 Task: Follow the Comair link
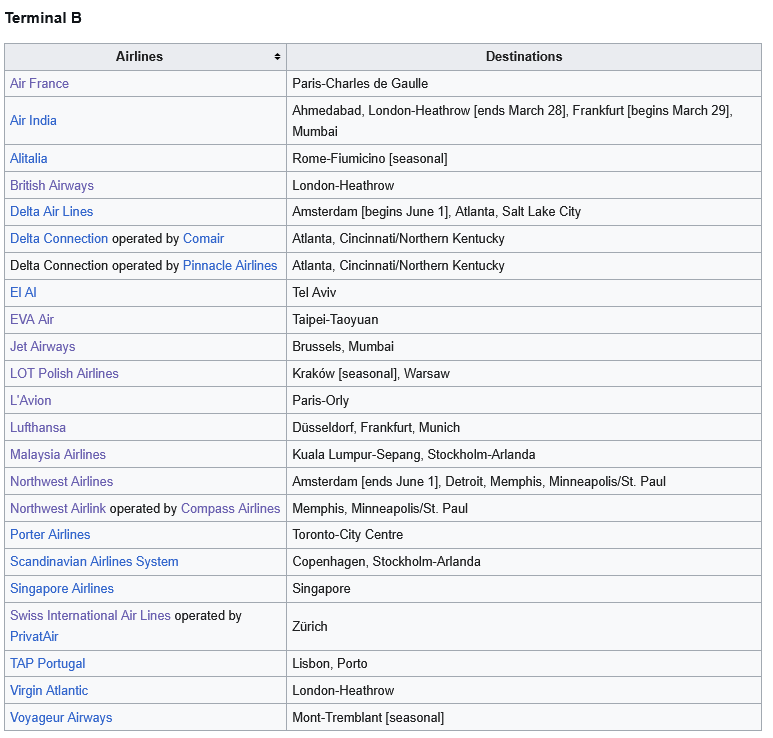[203, 239]
